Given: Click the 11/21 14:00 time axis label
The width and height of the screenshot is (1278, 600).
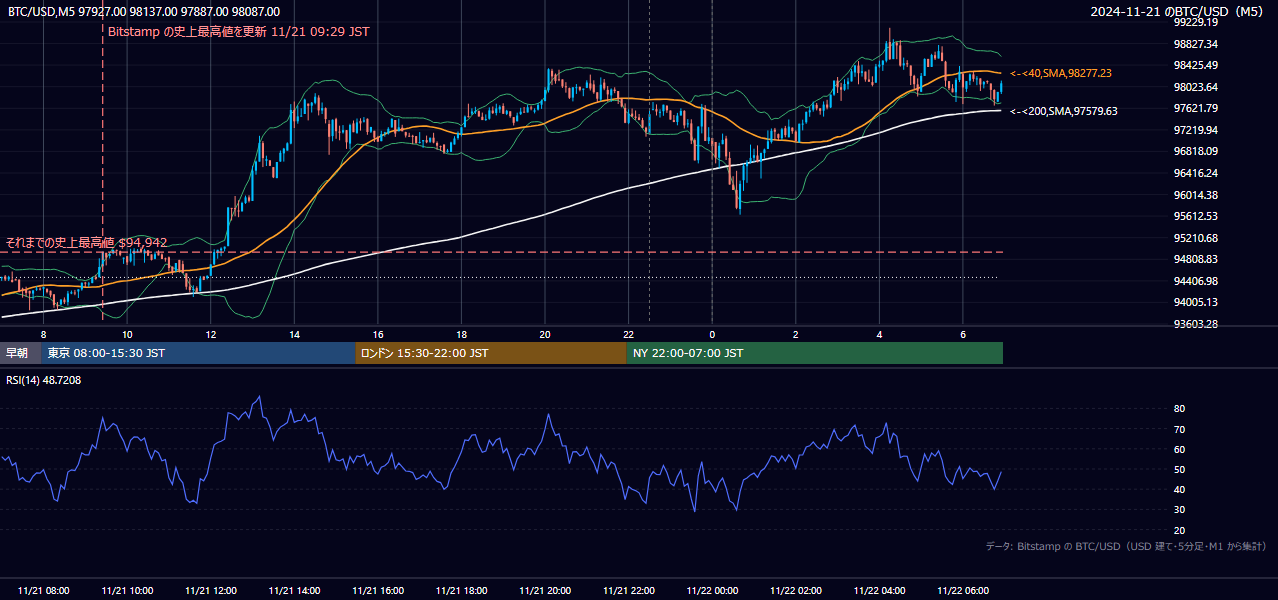Looking at the screenshot, I should [294, 591].
